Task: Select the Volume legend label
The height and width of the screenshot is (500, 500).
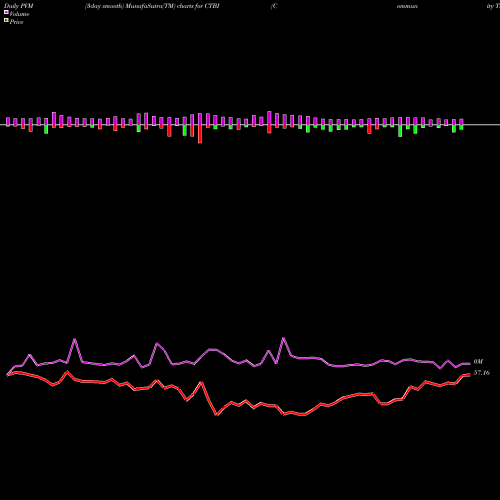Action: [x=19, y=14]
